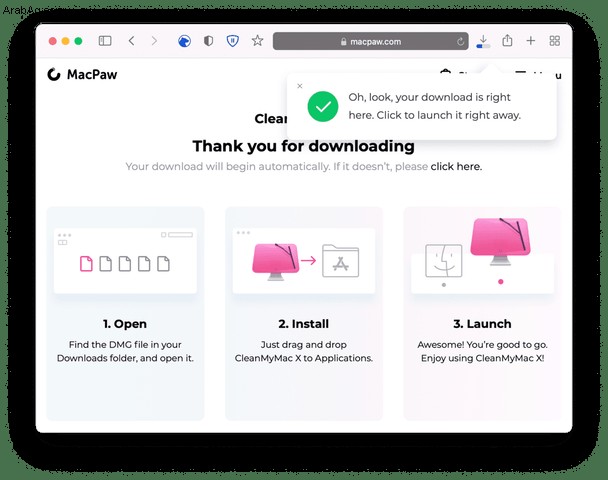The width and height of the screenshot is (608, 480).
Task: Click the yellow minimize window button
Action: [x=66, y=41]
